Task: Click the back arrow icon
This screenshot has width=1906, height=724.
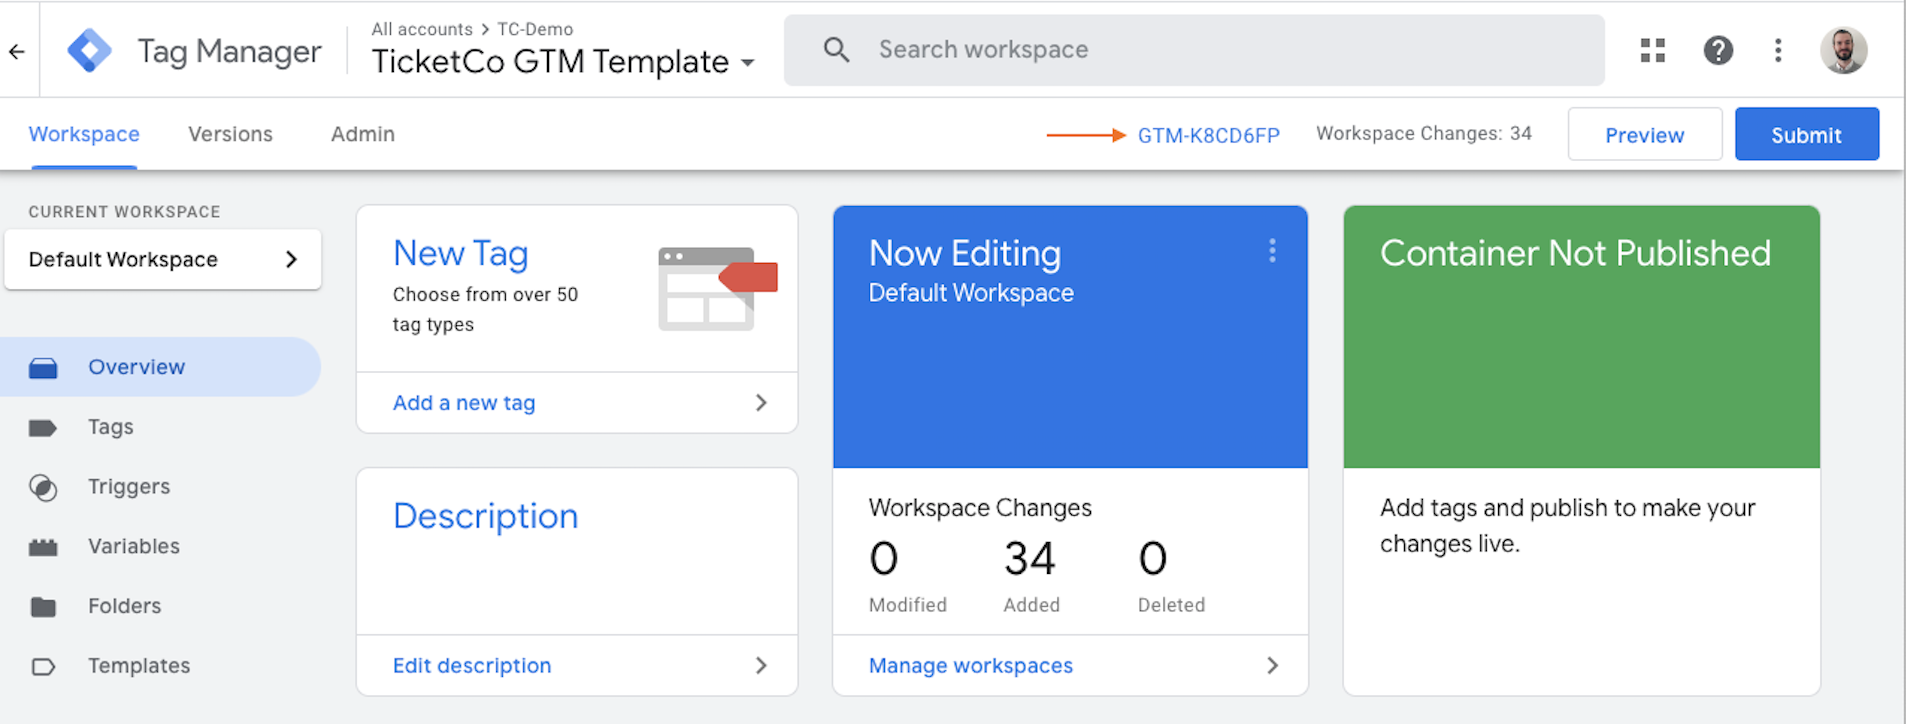Action: (x=17, y=51)
